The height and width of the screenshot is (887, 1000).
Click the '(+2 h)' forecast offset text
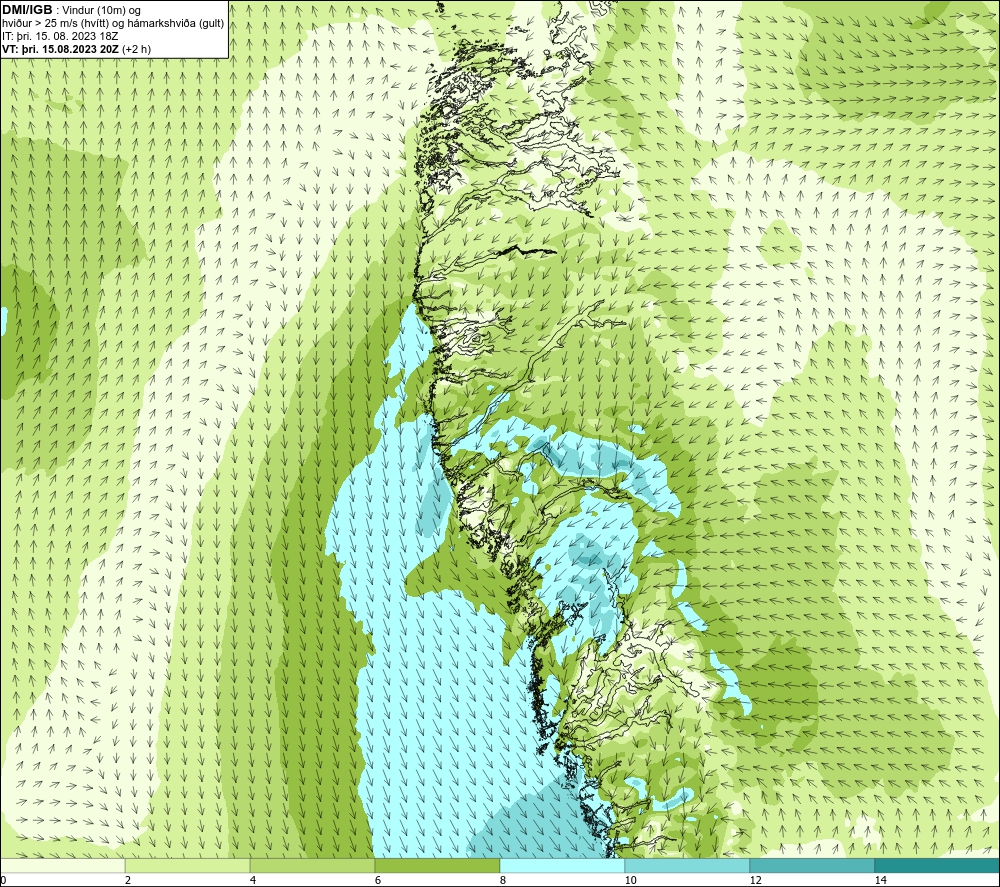[x=136, y=49]
